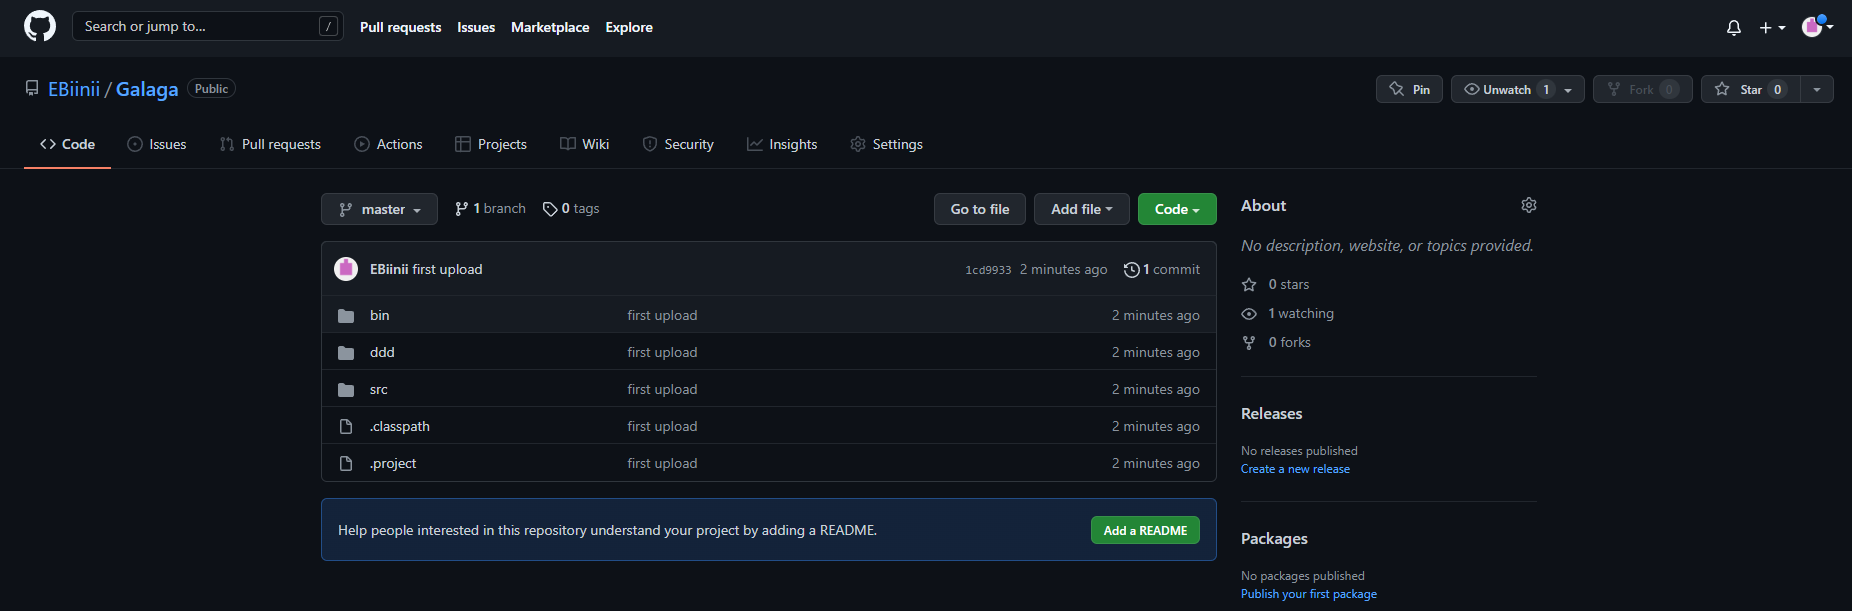Open the notifications bell
This screenshot has height=611, width=1852.
pos(1734,28)
